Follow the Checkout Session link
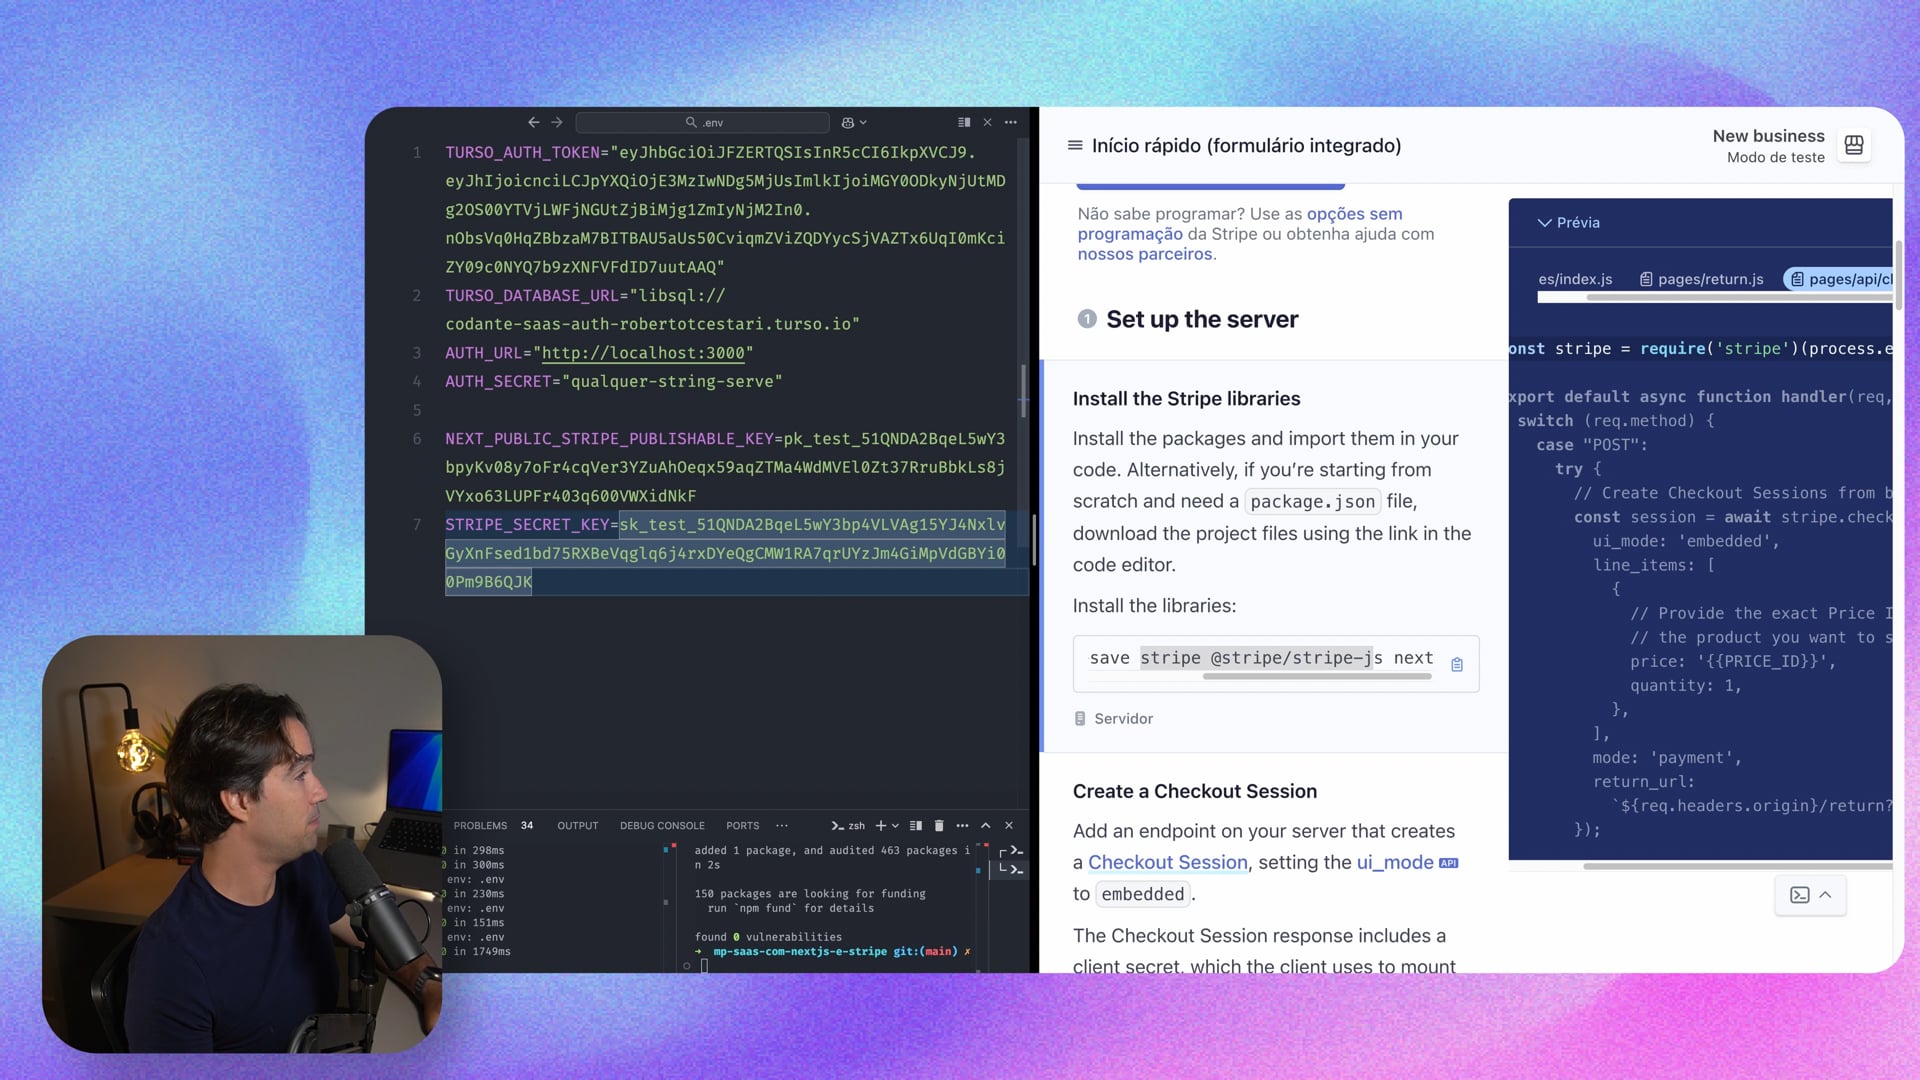This screenshot has width=1920, height=1080. (x=1167, y=862)
